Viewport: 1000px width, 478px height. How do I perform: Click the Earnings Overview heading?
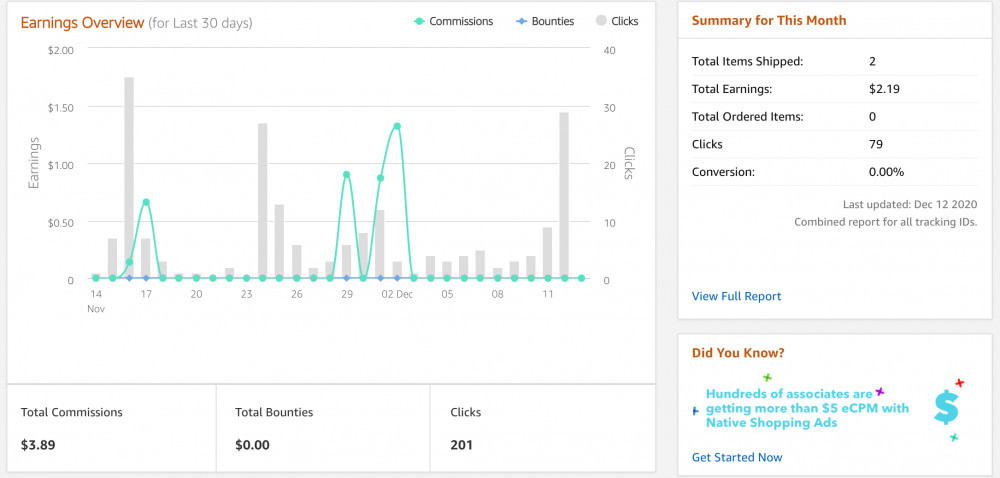(x=82, y=22)
